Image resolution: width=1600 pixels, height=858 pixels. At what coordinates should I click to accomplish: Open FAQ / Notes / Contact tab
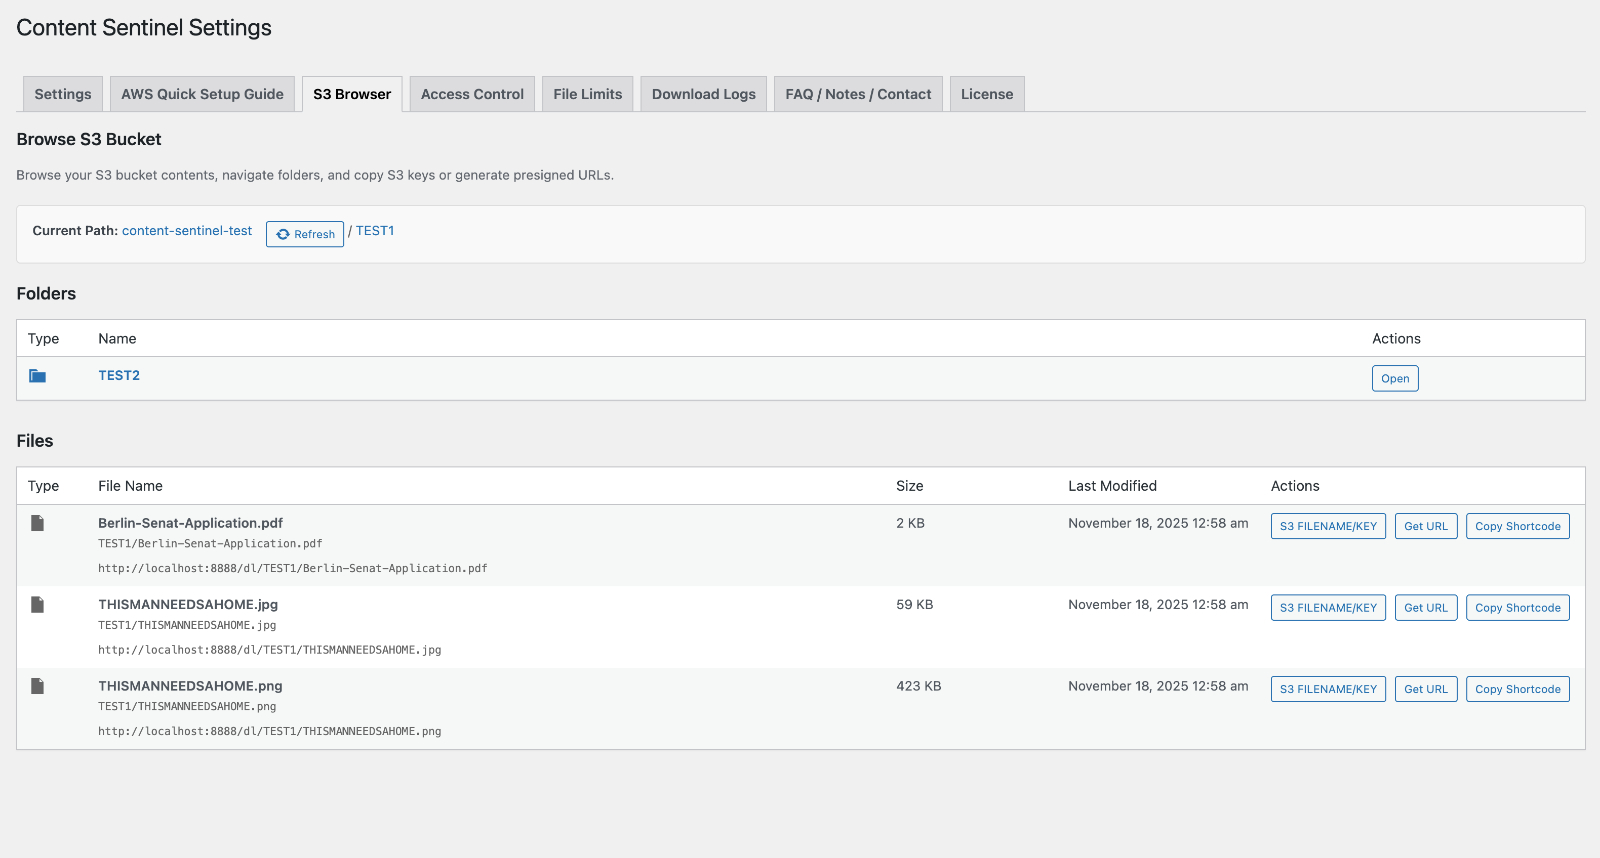click(858, 94)
